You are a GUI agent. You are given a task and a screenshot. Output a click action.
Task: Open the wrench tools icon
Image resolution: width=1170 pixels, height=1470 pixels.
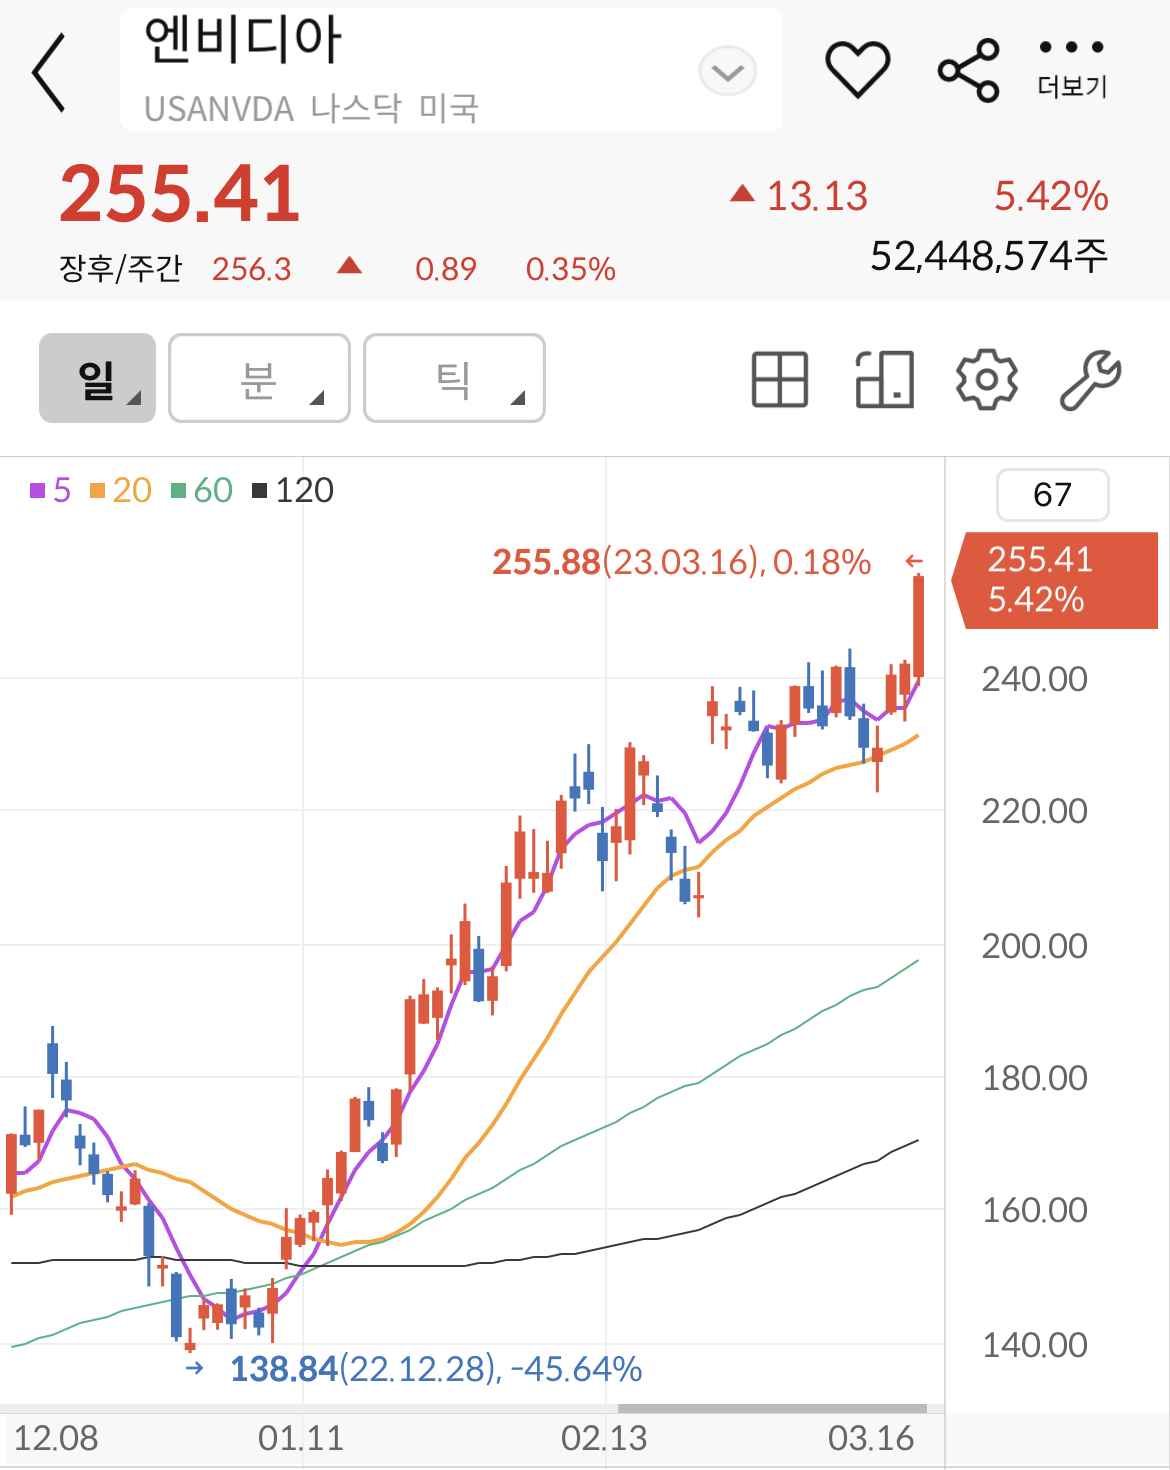point(1090,380)
